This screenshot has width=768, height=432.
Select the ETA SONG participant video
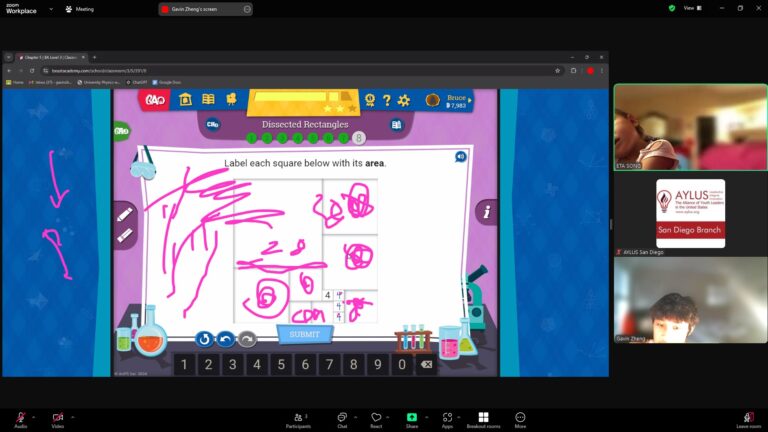coord(691,127)
